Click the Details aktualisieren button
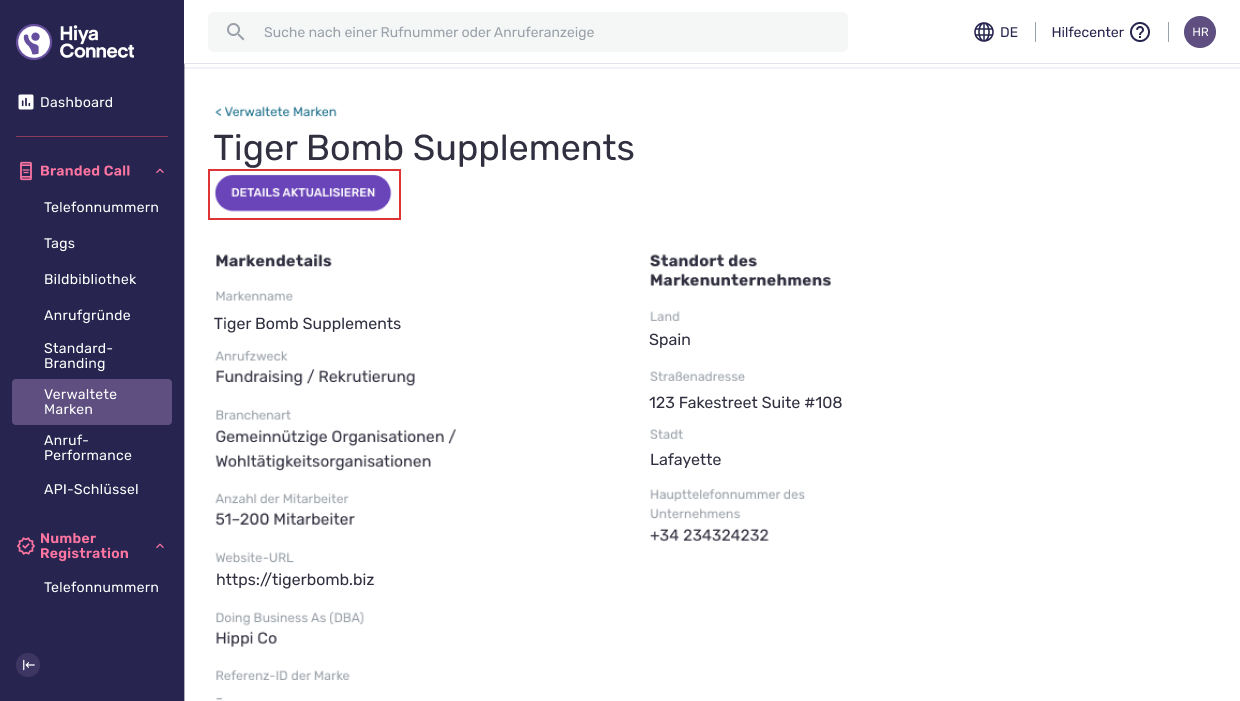The width and height of the screenshot is (1240, 701). (x=303, y=193)
